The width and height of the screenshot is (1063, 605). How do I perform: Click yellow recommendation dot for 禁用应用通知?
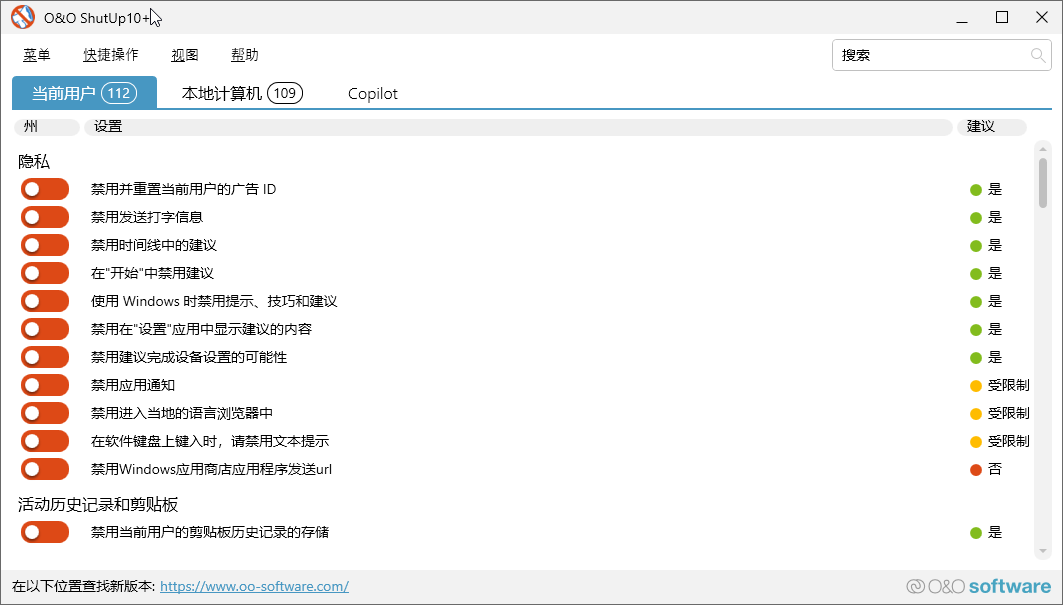(x=975, y=385)
